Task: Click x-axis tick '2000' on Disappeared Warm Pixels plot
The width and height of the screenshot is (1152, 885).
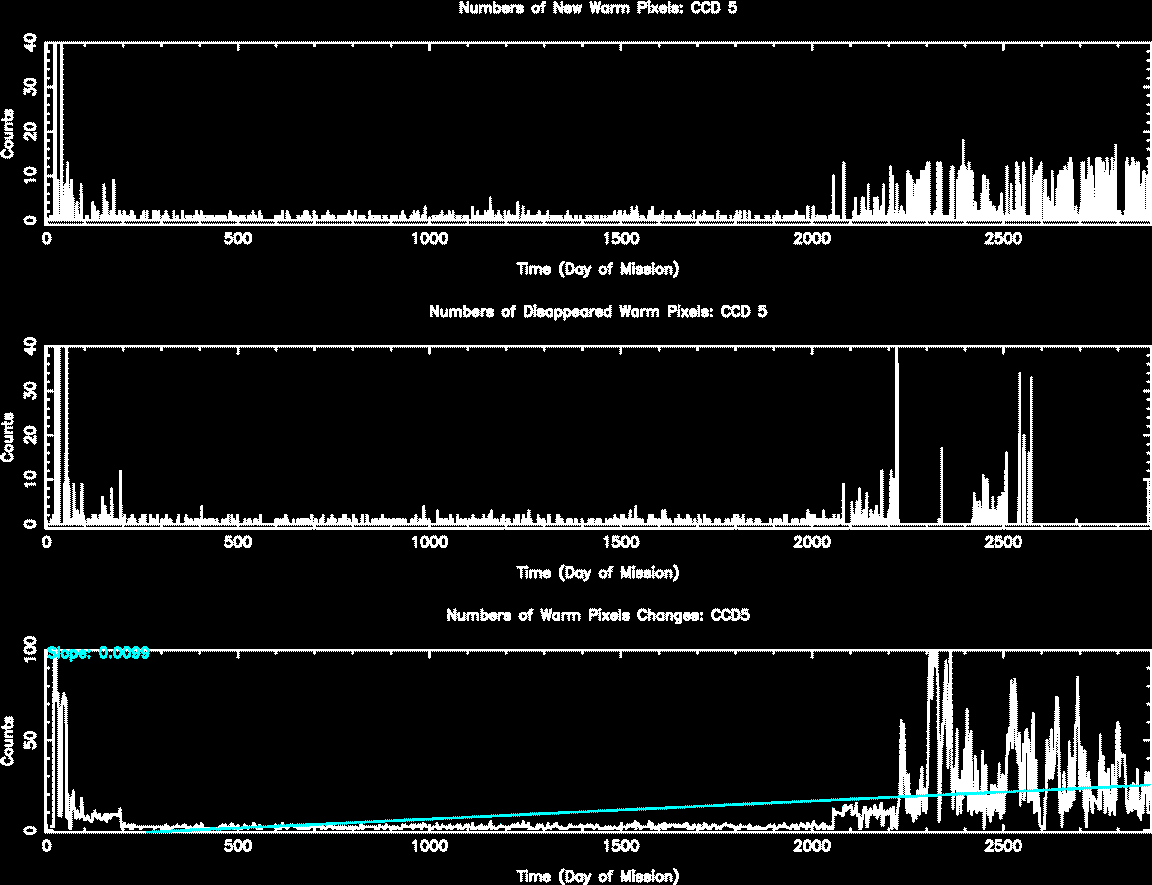Action: [x=812, y=542]
